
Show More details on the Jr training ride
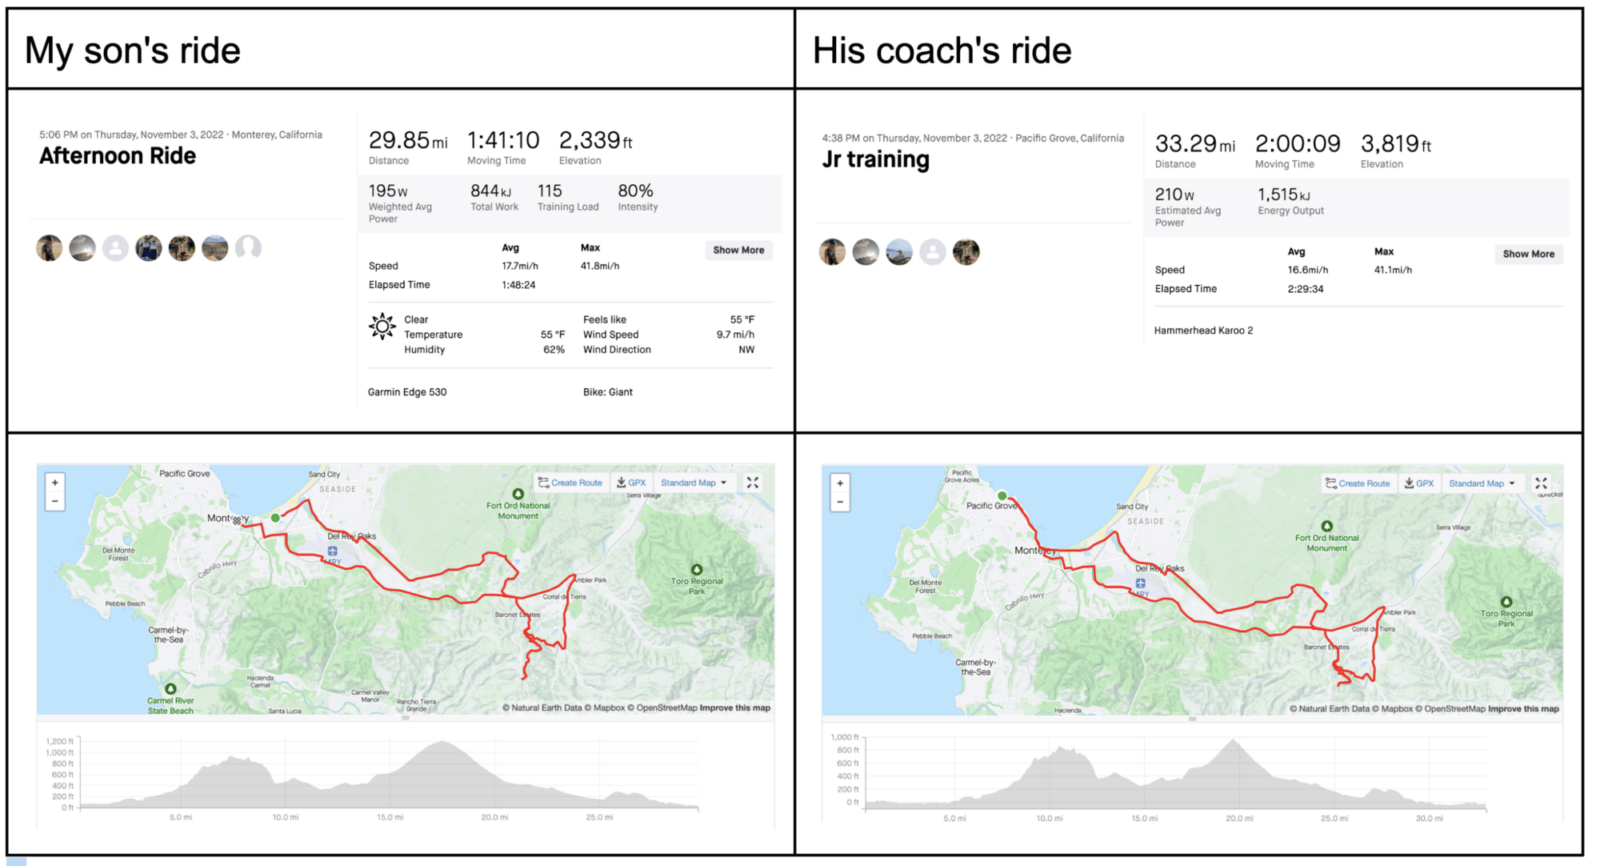pyautogui.click(x=1528, y=253)
